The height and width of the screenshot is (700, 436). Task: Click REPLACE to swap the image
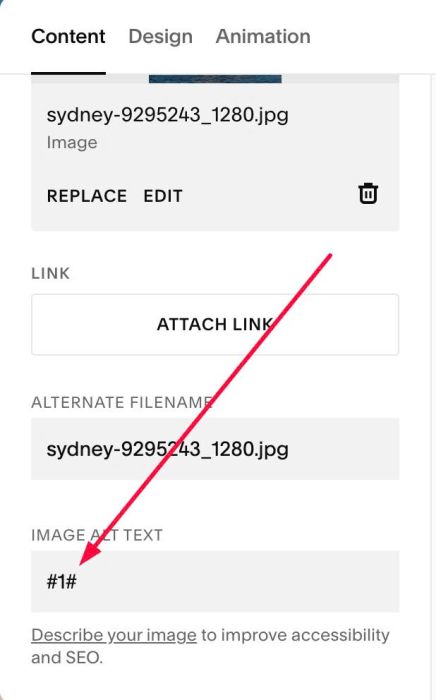pyautogui.click(x=87, y=196)
